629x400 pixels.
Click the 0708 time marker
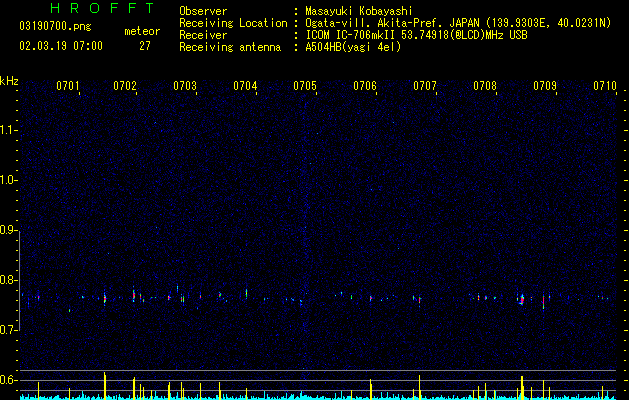pos(485,86)
